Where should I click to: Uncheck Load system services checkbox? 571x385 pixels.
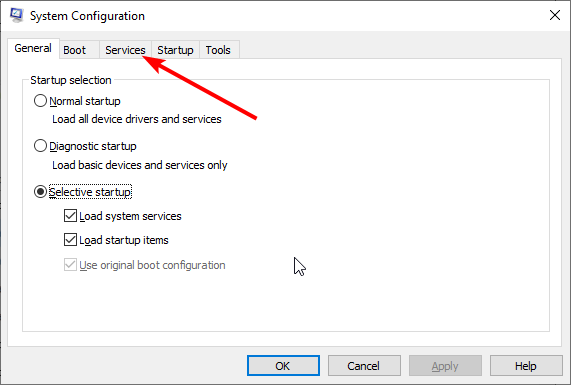point(70,216)
